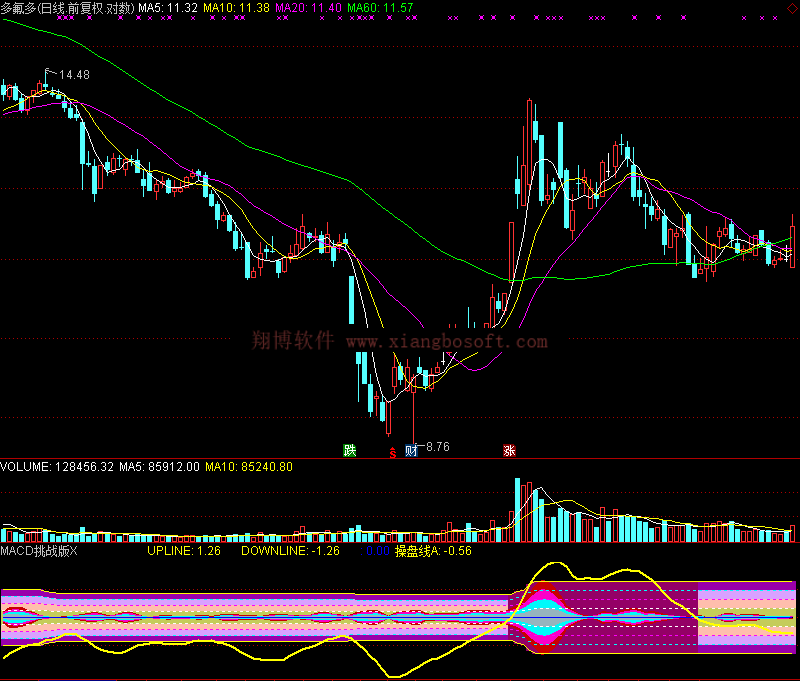
Task: Click the blue 财 signal marker
Action: tap(411, 450)
